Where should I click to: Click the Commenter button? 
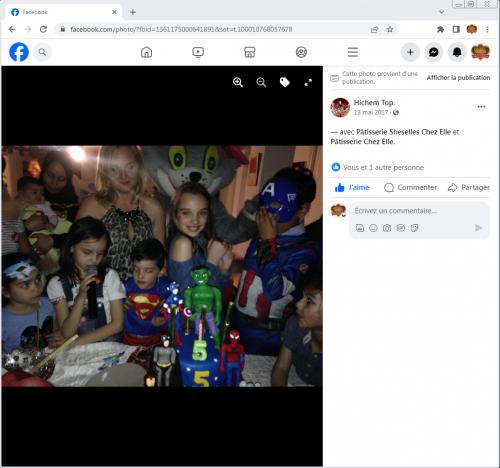point(410,187)
